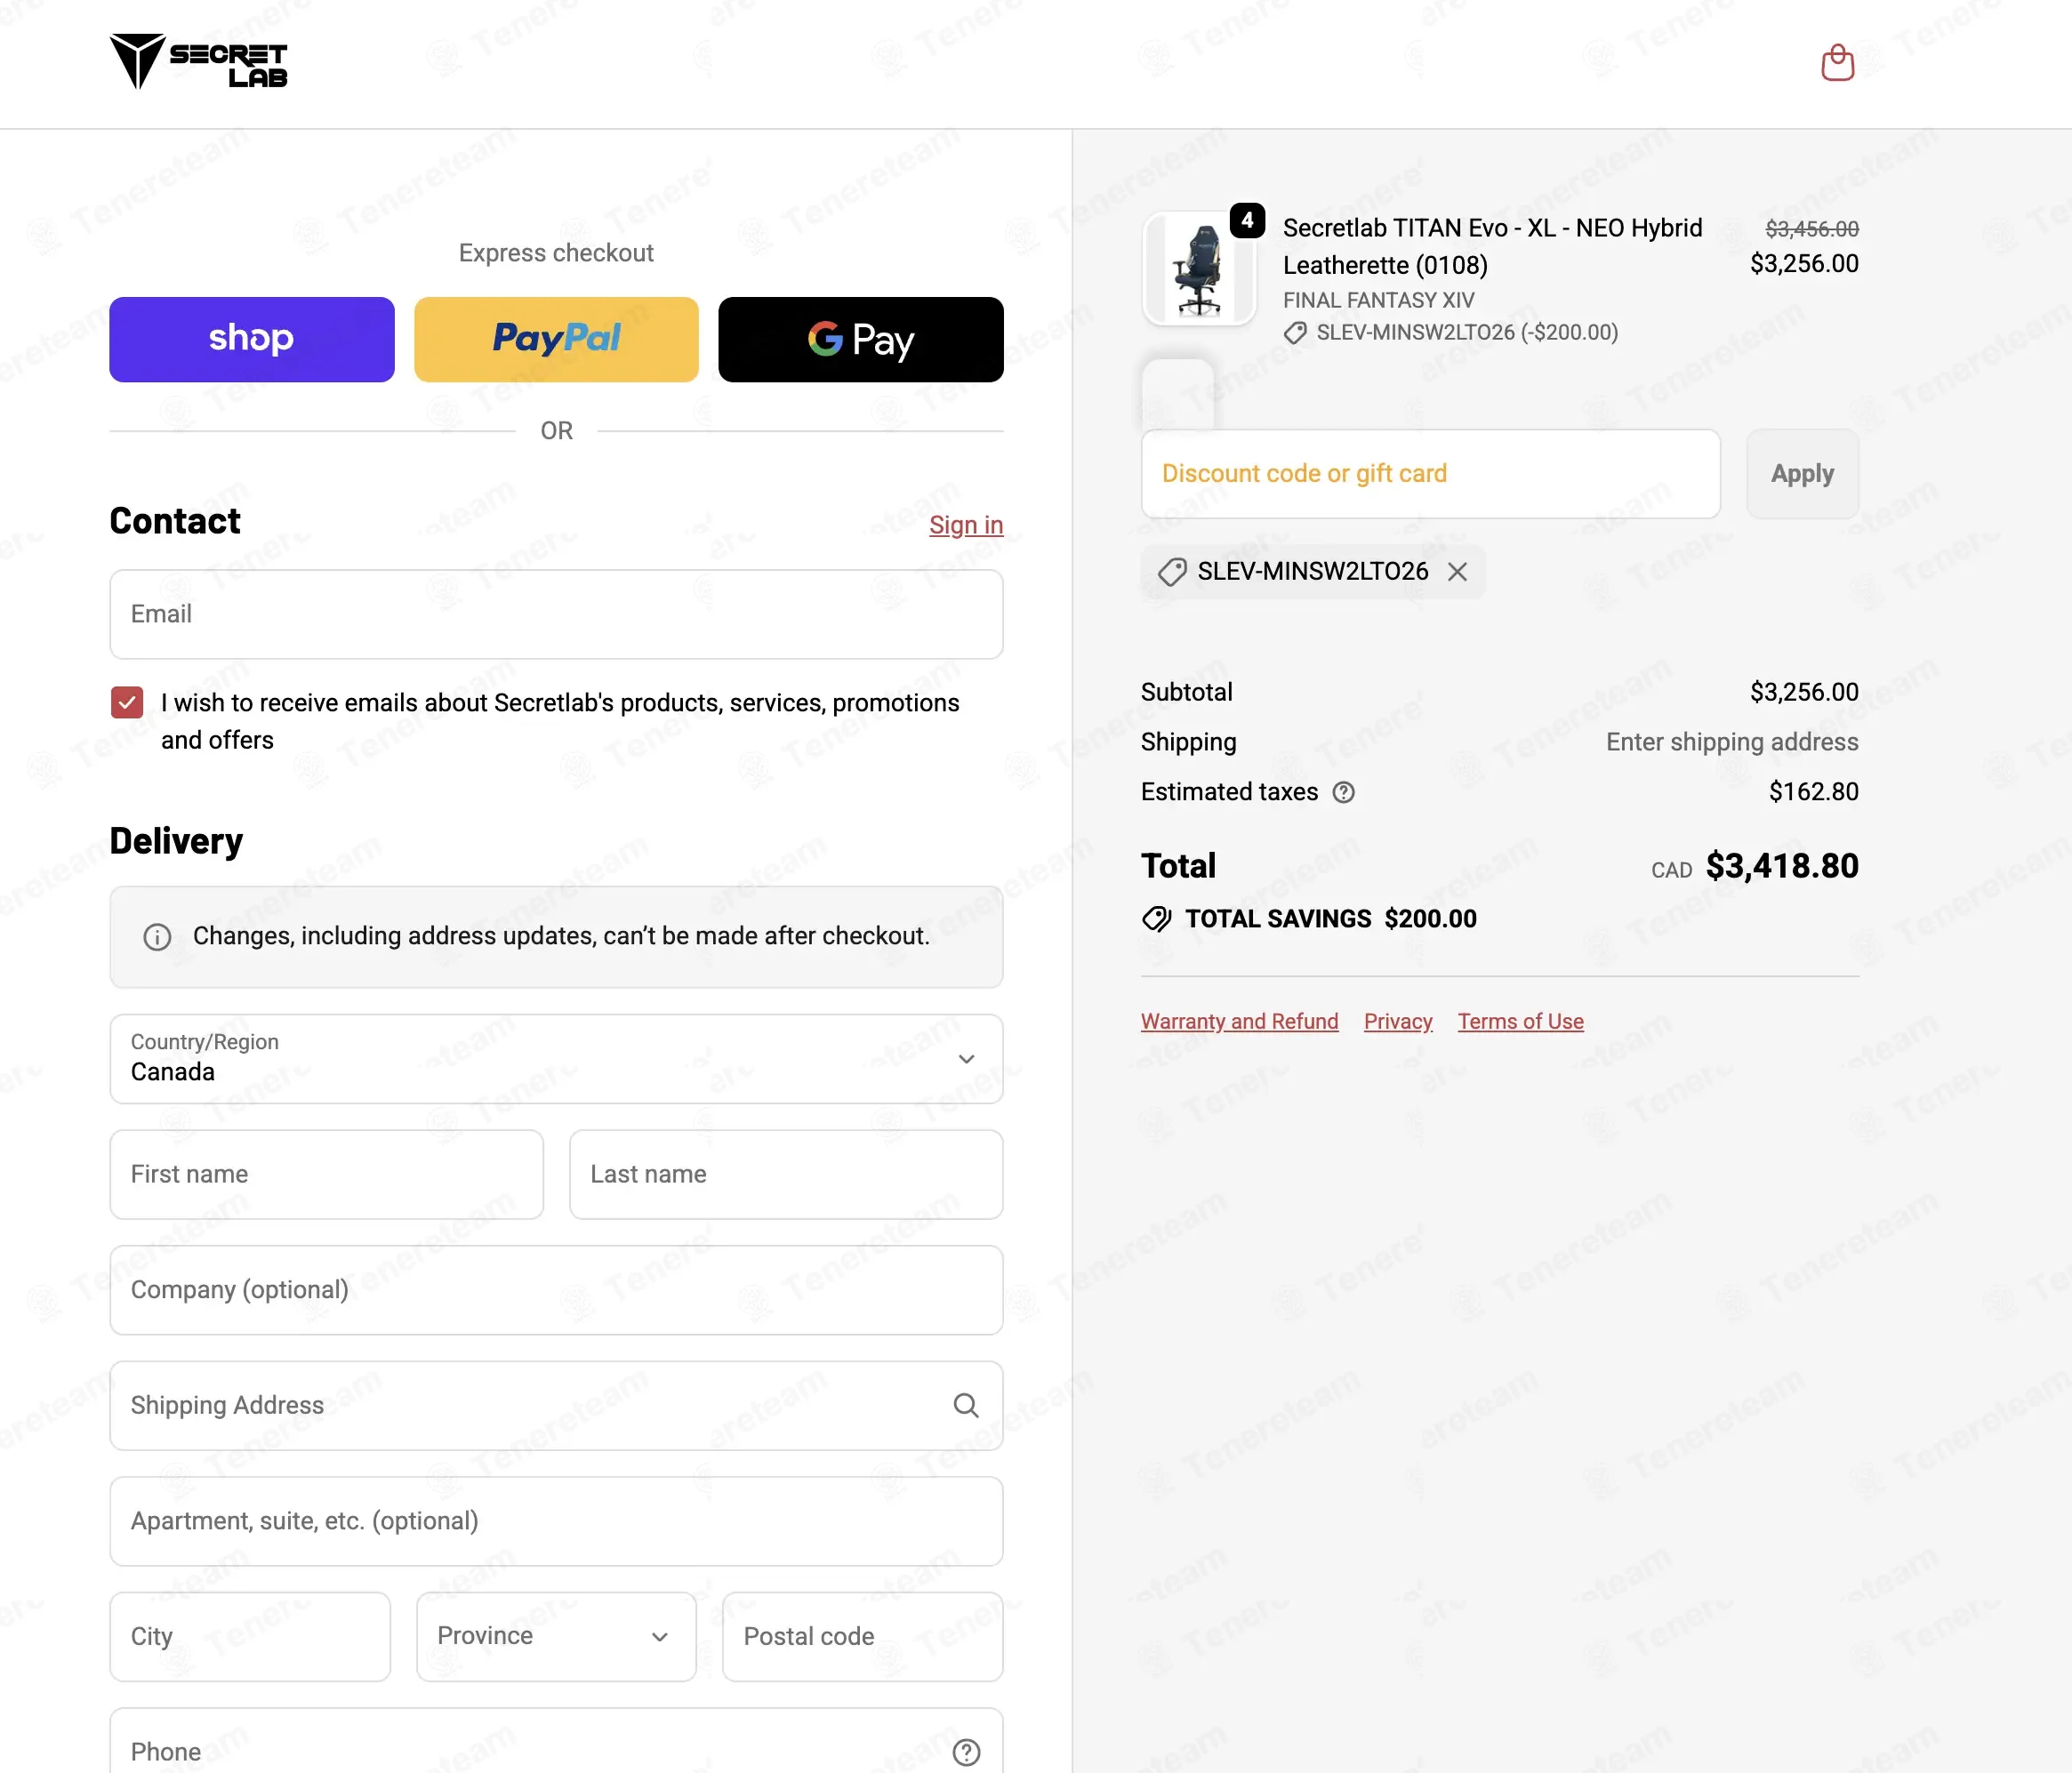Click the estimated taxes help icon
The height and width of the screenshot is (1773, 2072).
click(x=1343, y=793)
